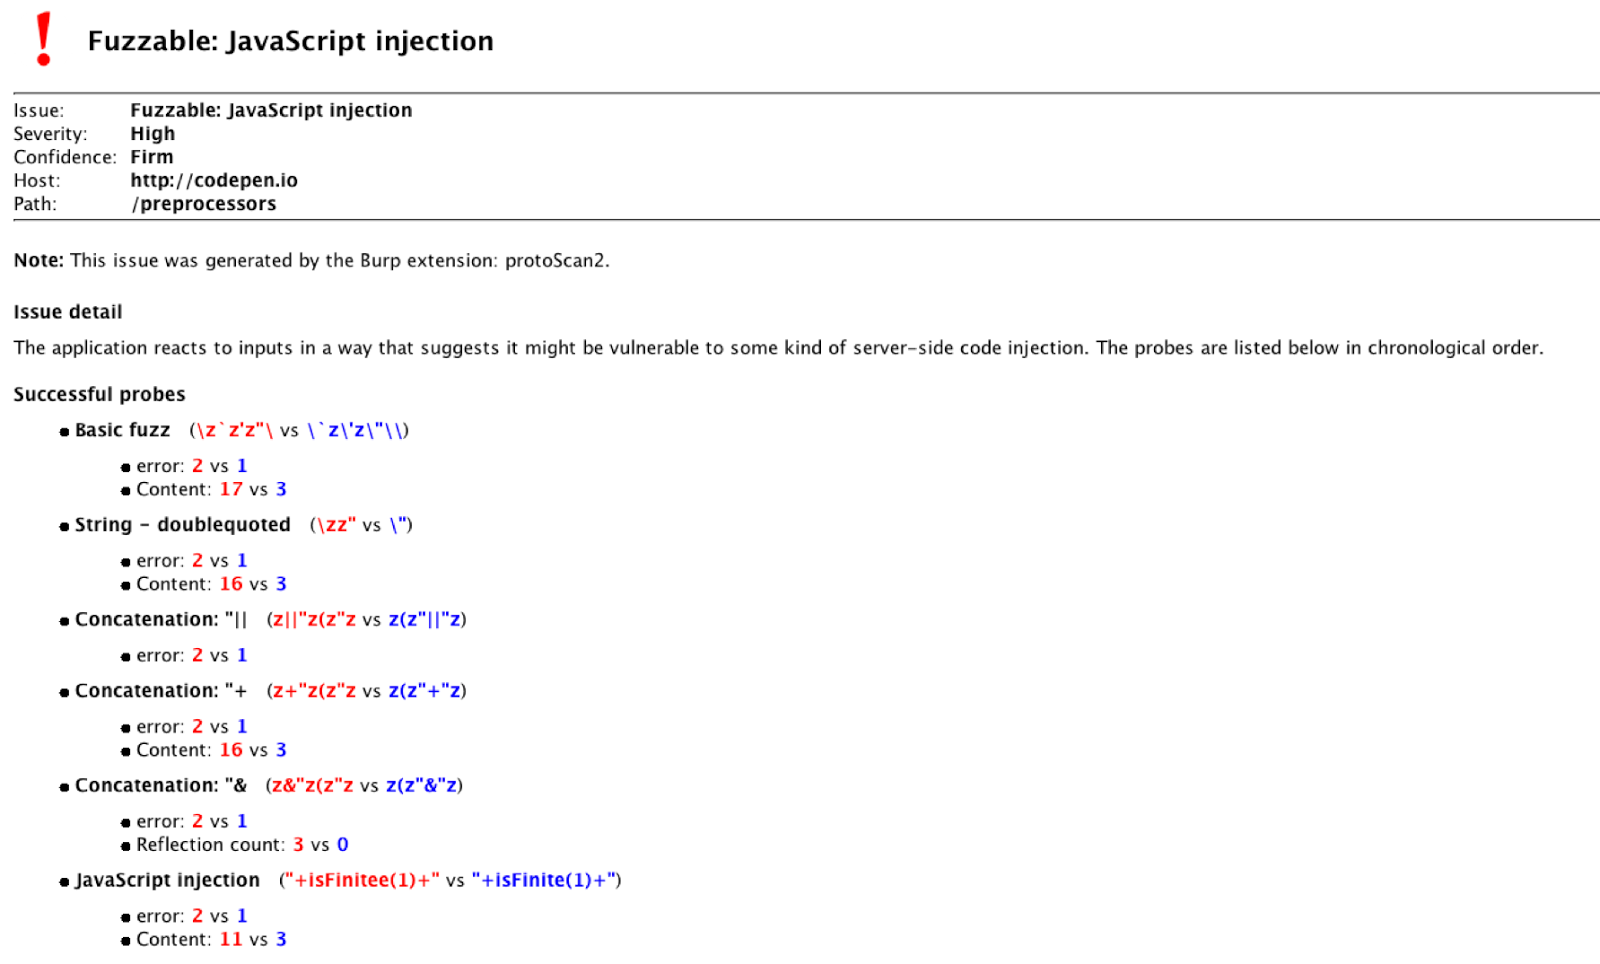The width and height of the screenshot is (1600, 964).
Task: Click the String - doublequoted probe heading
Action: coord(182,525)
